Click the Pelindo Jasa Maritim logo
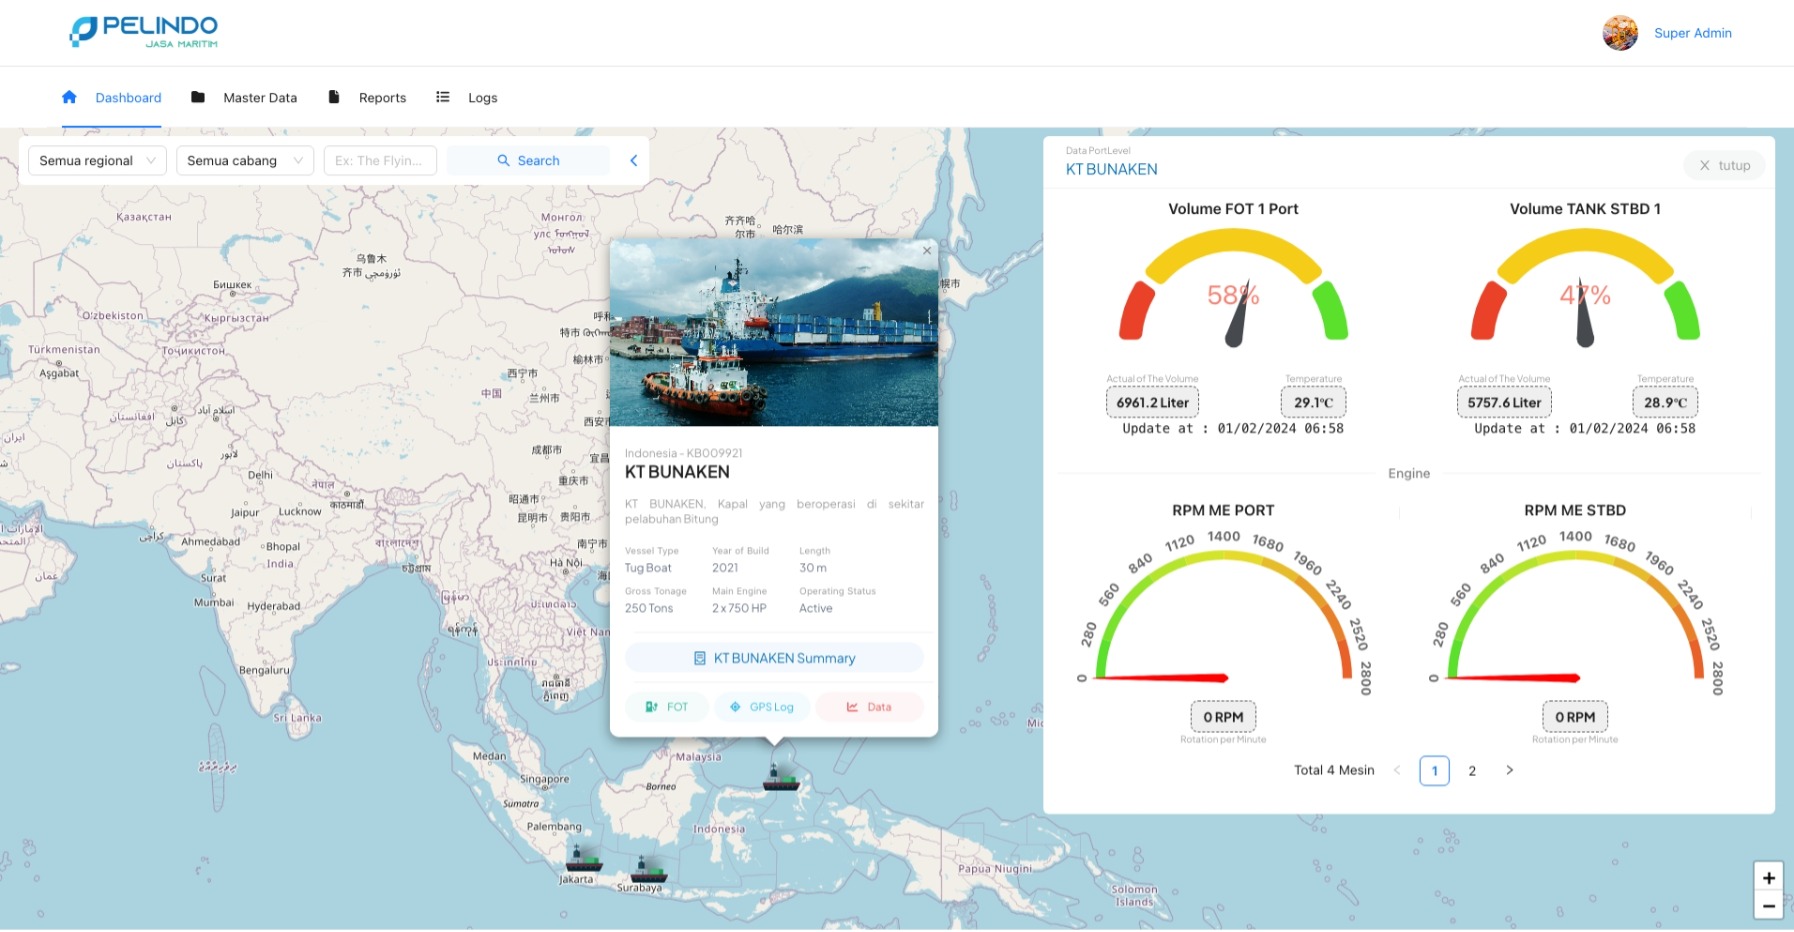Image resolution: width=1794 pixels, height=932 pixels. click(x=143, y=31)
